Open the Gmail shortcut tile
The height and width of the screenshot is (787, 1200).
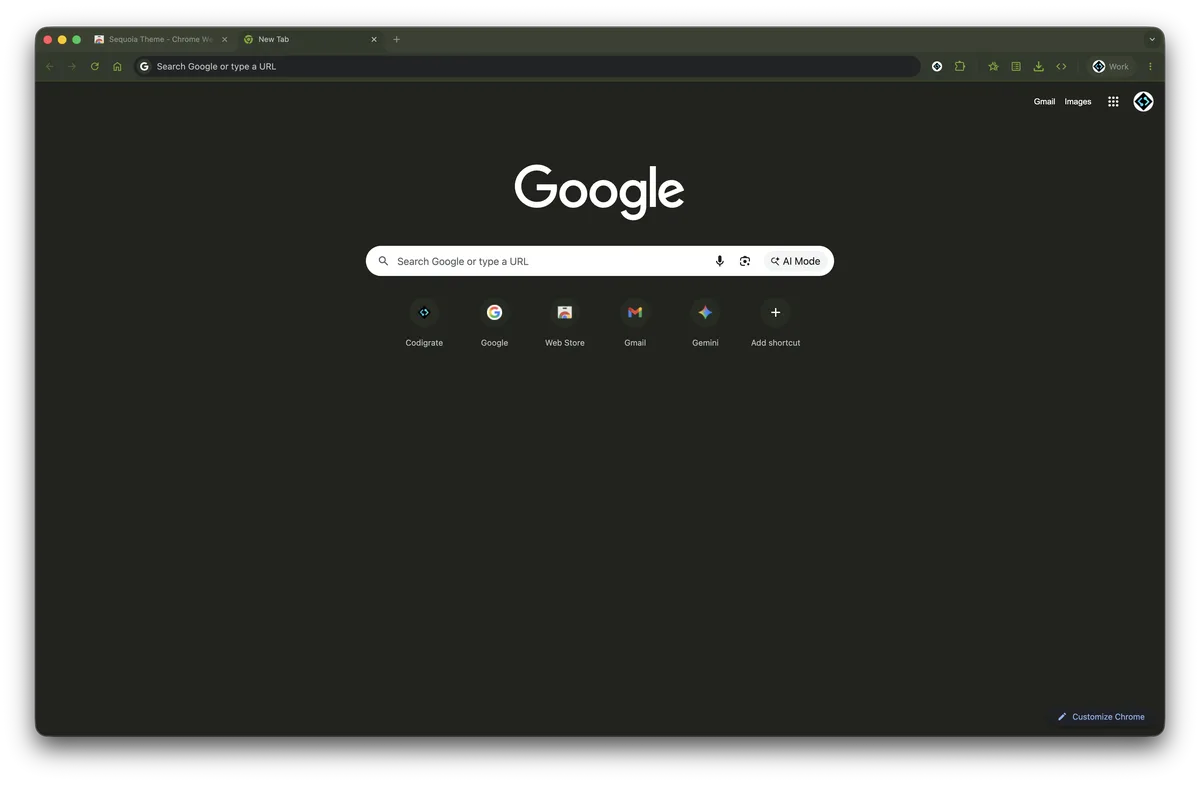click(635, 323)
